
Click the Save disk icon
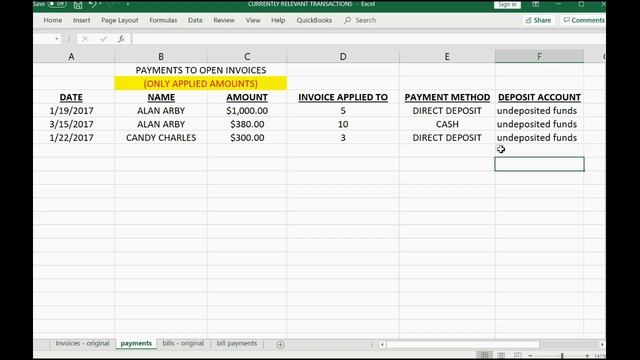[78, 4]
